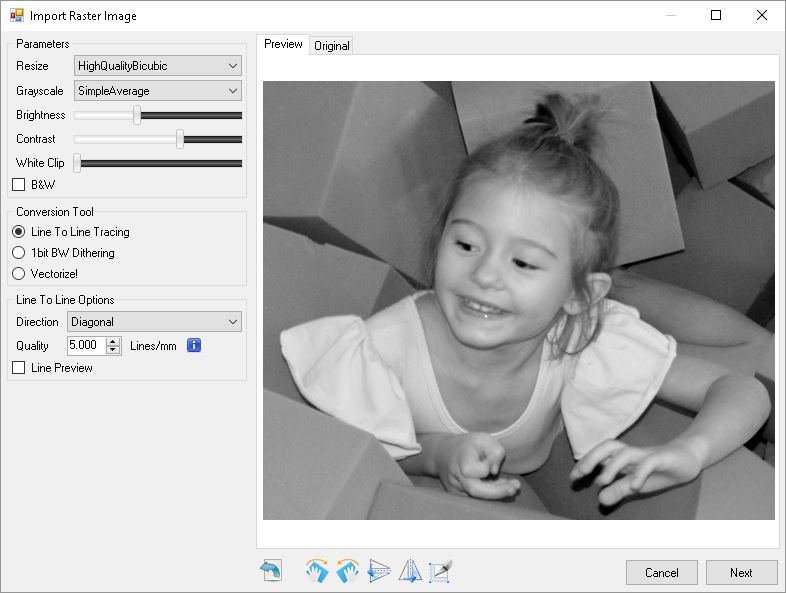Open the Resize method dropdown
The image size is (786, 593).
pyautogui.click(x=158, y=66)
